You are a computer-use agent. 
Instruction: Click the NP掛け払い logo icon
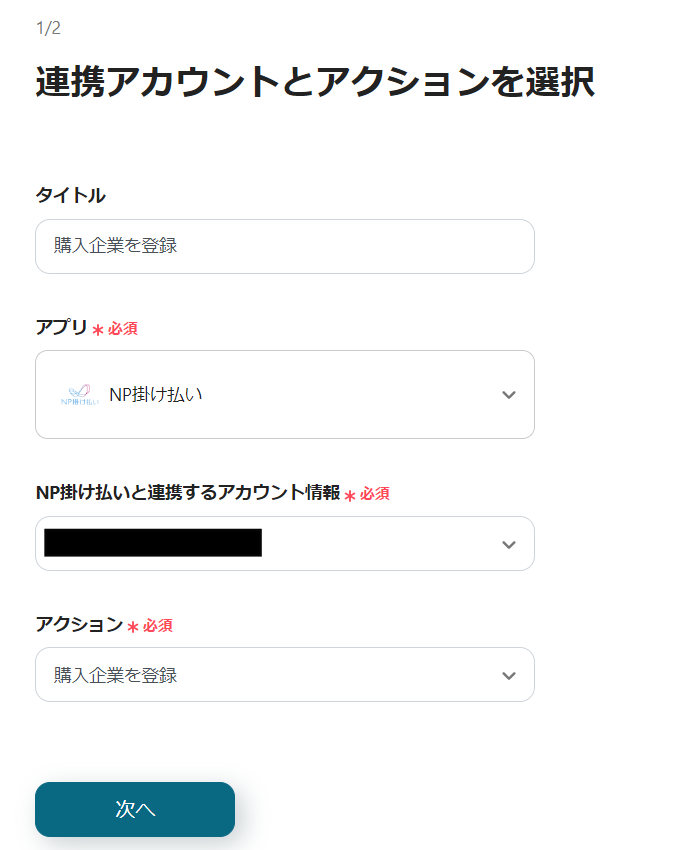coord(79,395)
